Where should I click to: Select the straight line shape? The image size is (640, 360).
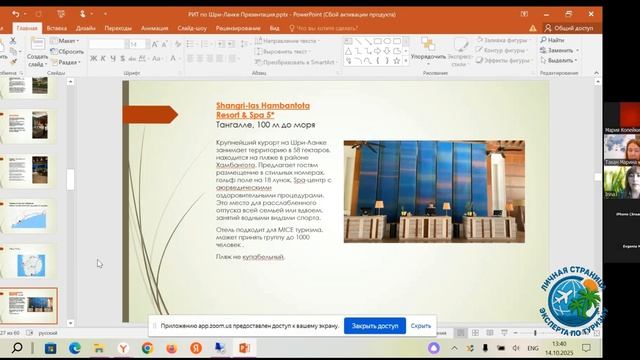pyautogui.click(x=358, y=41)
